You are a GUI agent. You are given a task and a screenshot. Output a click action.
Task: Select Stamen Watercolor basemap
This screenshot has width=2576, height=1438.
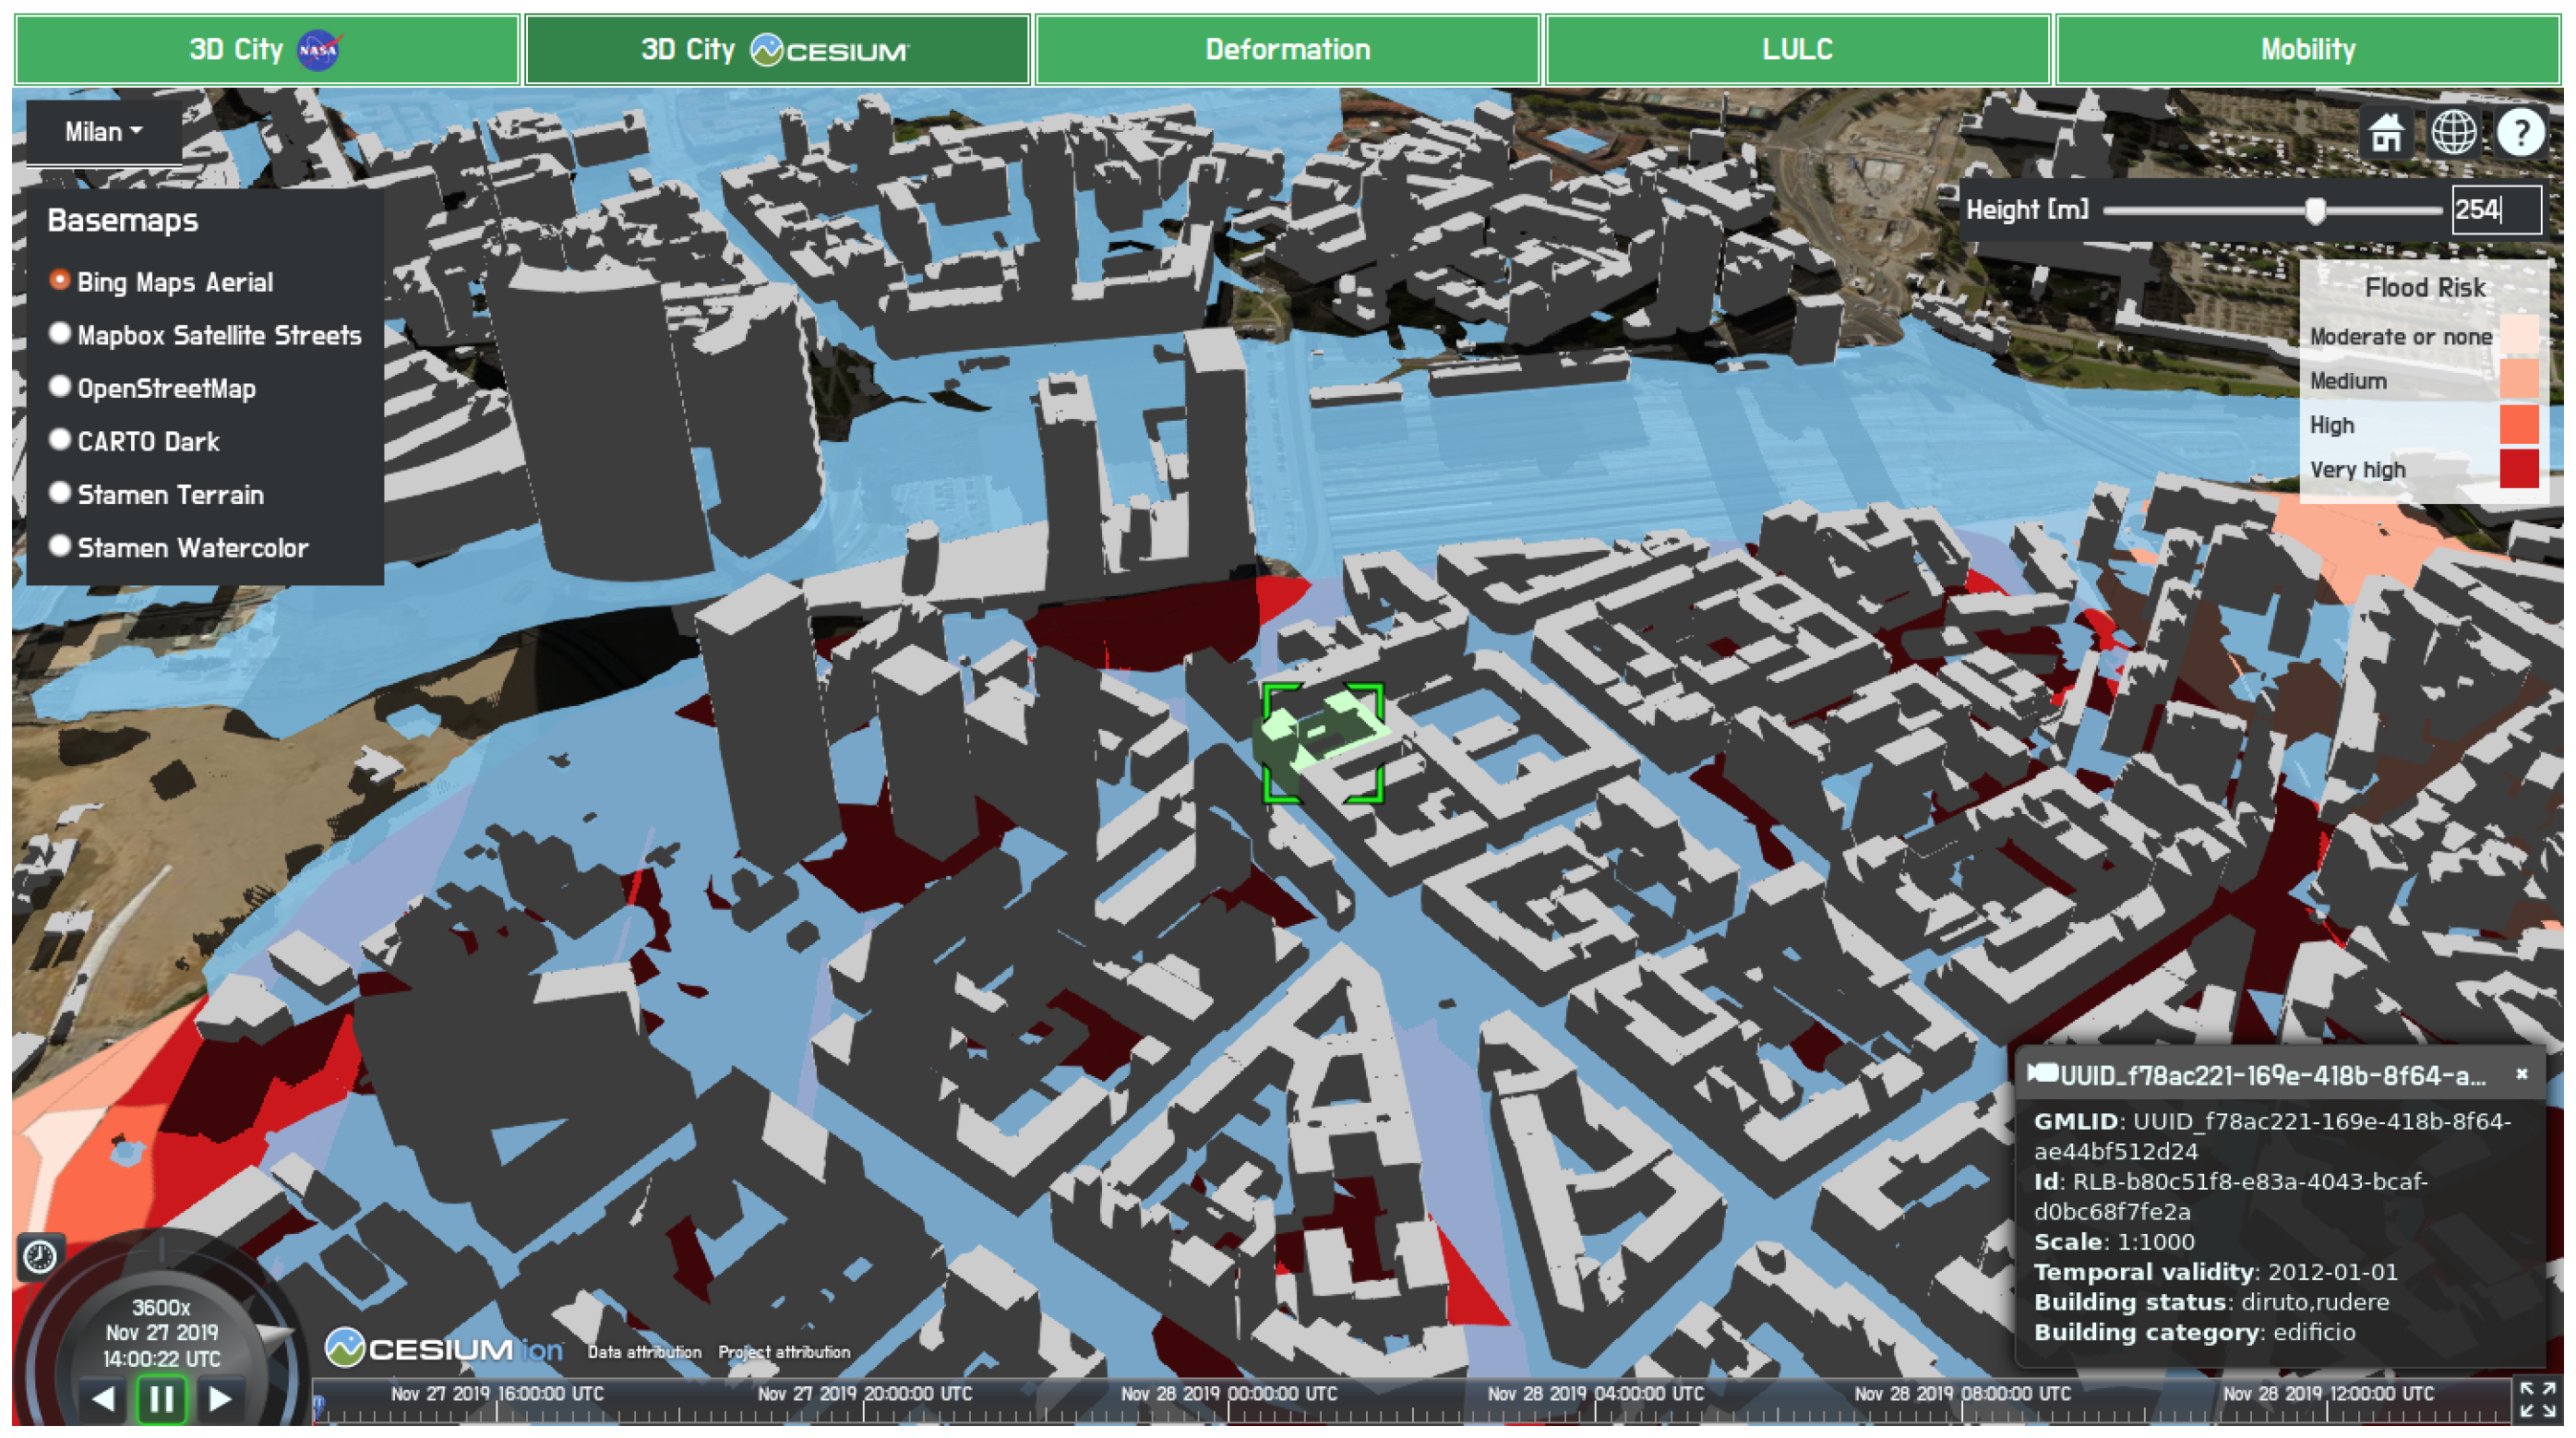60,546
